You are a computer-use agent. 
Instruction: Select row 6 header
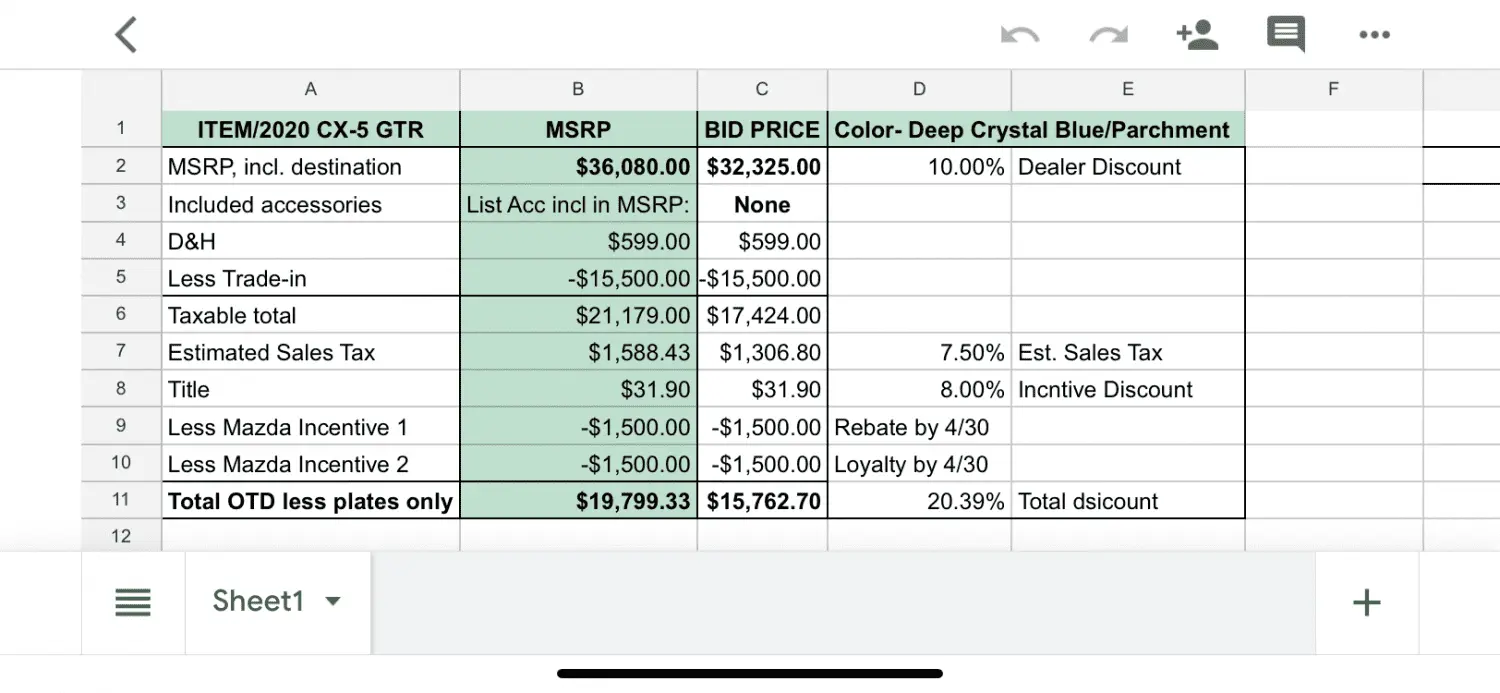tap(121, 315)
